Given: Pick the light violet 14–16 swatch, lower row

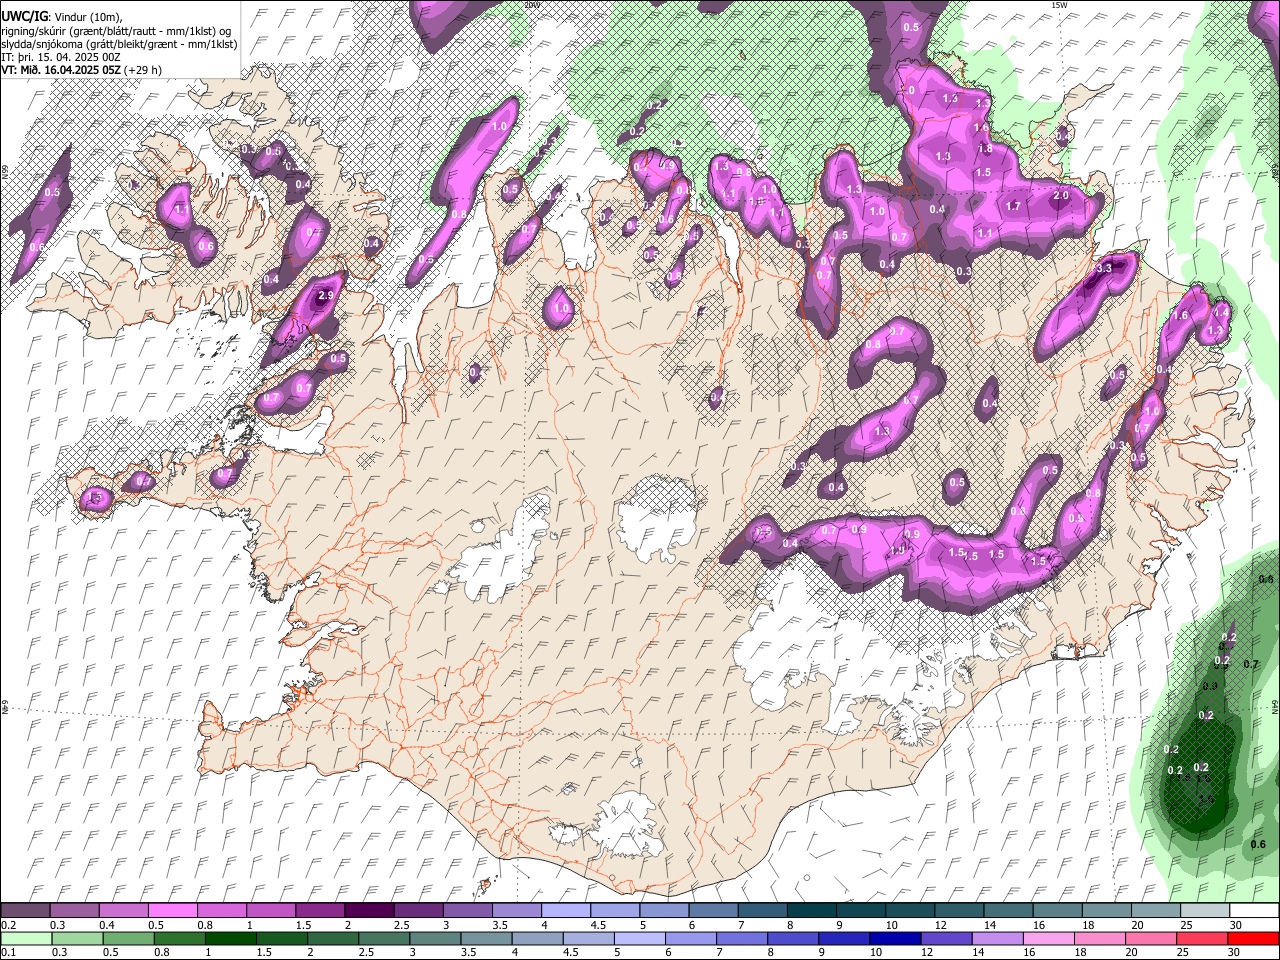Looking at the screenshot, I should (x=997, y=939).
